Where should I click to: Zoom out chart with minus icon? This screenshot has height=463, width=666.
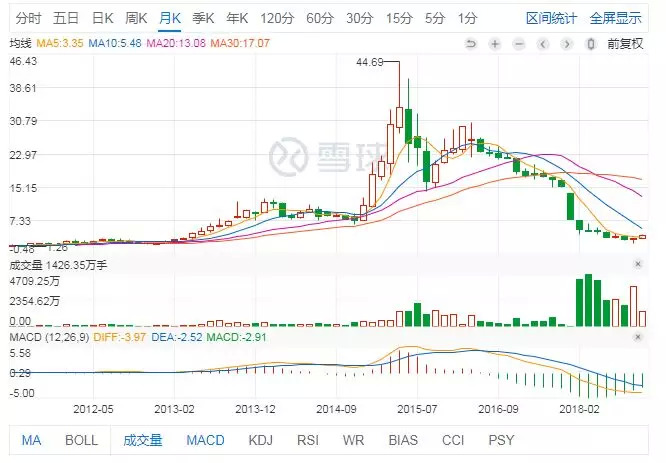(519, 44)
